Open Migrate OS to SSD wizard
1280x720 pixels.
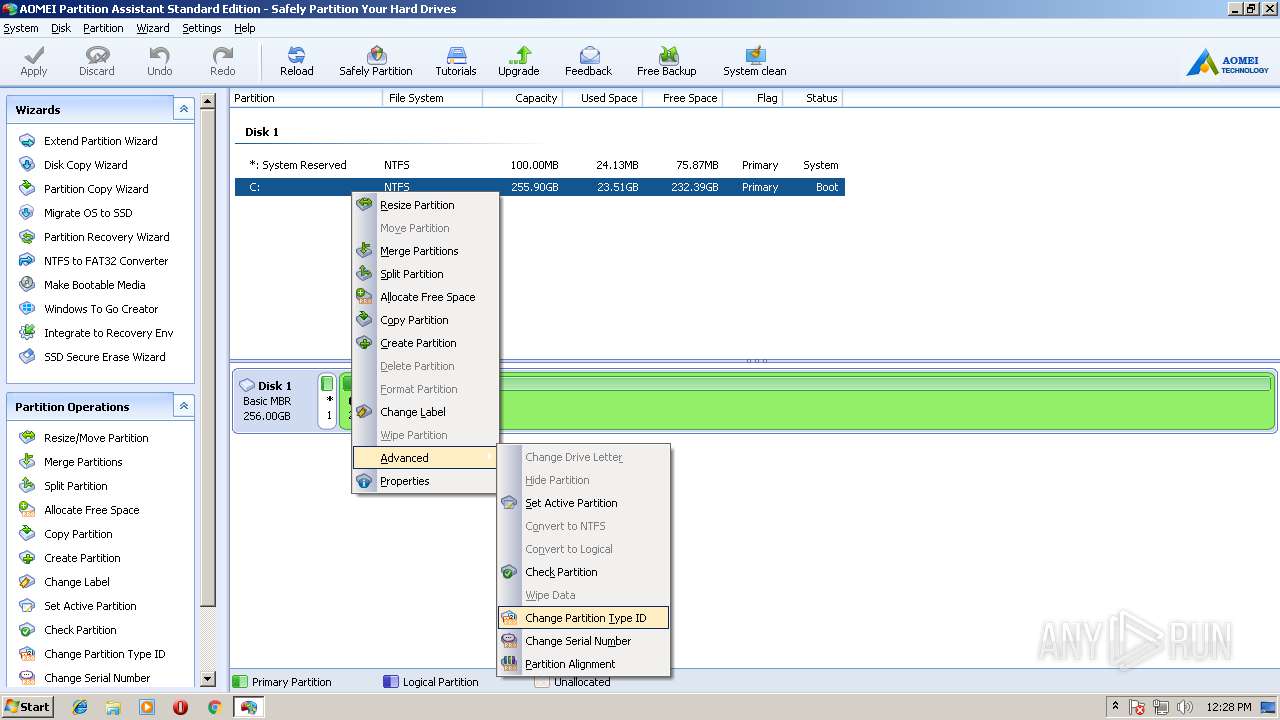coord(88,213)
